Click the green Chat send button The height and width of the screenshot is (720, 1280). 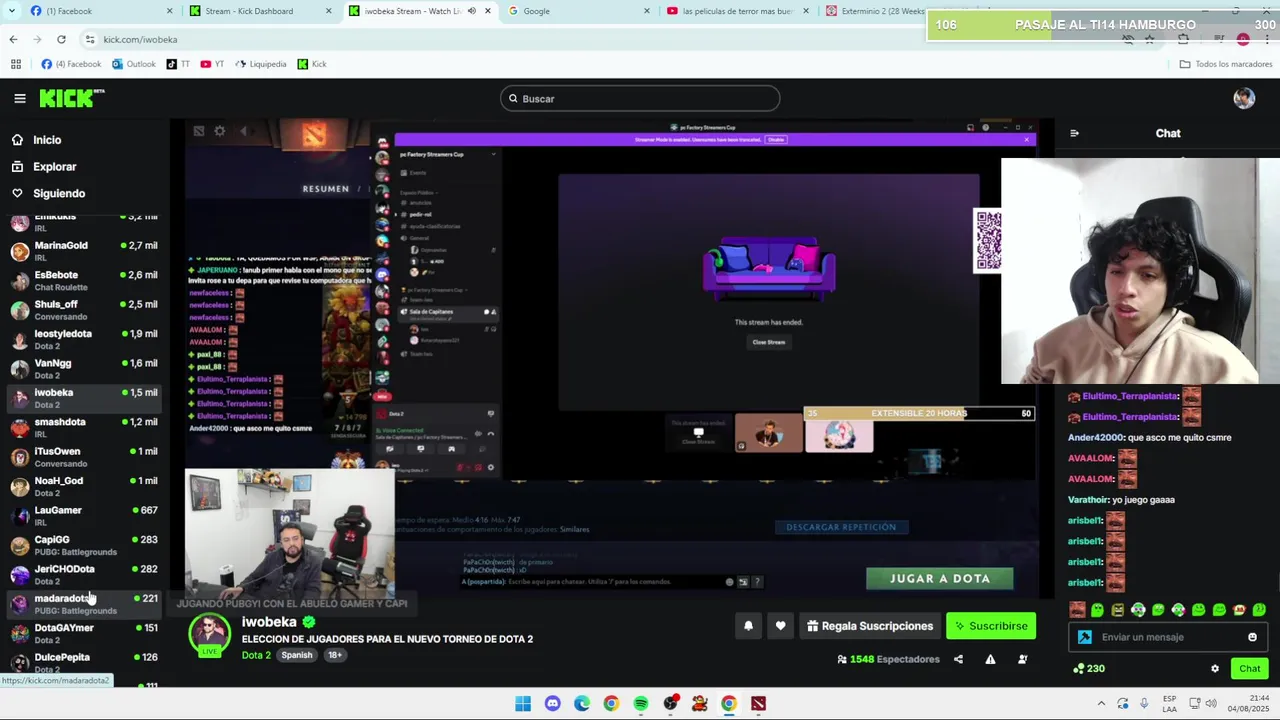click(1249, 669)
